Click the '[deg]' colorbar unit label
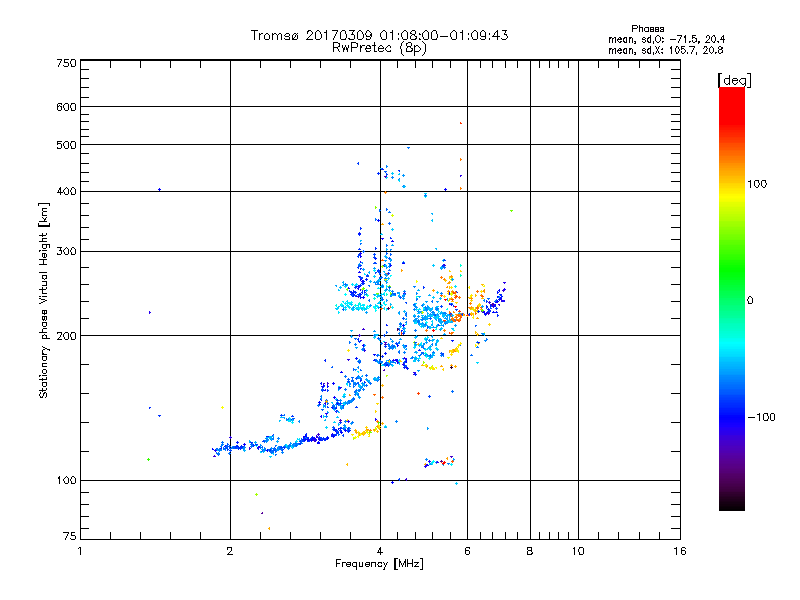Image resolution: width=800 pixels, height=600 pixels. point(734,80)
